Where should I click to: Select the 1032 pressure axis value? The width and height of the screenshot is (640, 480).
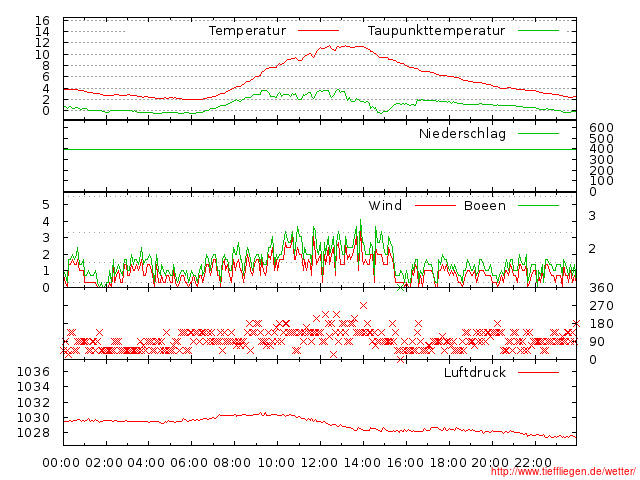pyautogui.click(x=33, y=402)
